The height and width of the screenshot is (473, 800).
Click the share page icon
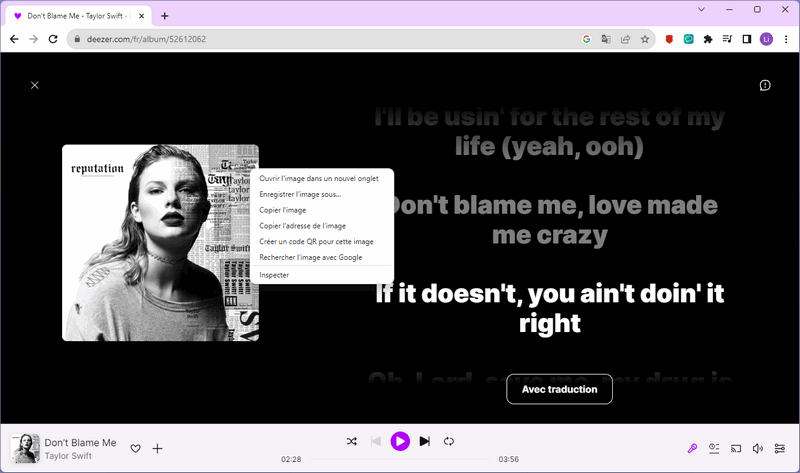click(x=626, y=39)
